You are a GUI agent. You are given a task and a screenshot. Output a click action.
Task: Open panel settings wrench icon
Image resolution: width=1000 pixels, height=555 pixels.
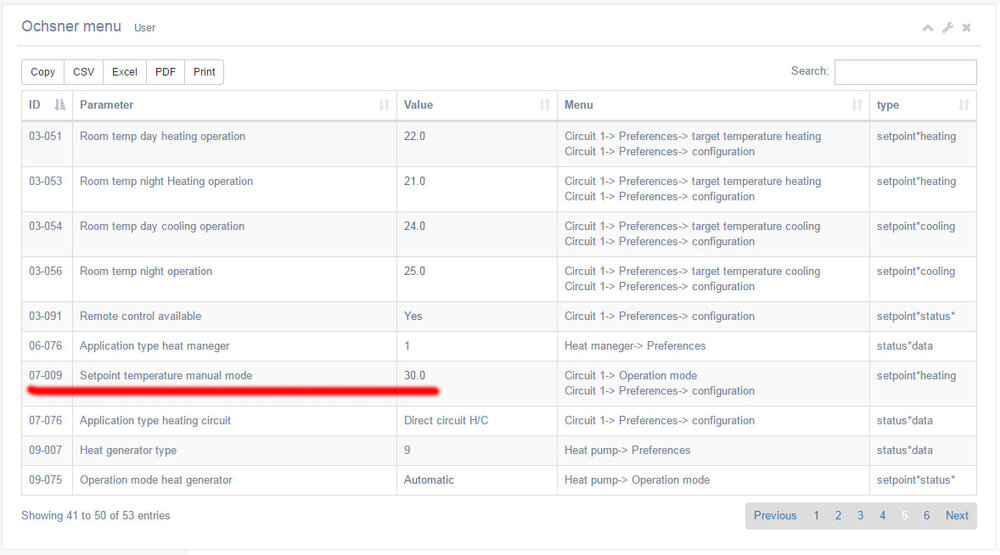point(948,28)
